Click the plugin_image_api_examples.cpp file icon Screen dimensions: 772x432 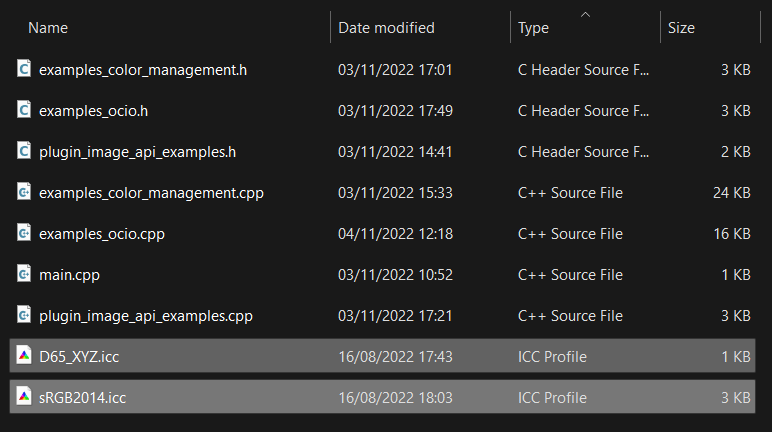[x=24, y=315]
